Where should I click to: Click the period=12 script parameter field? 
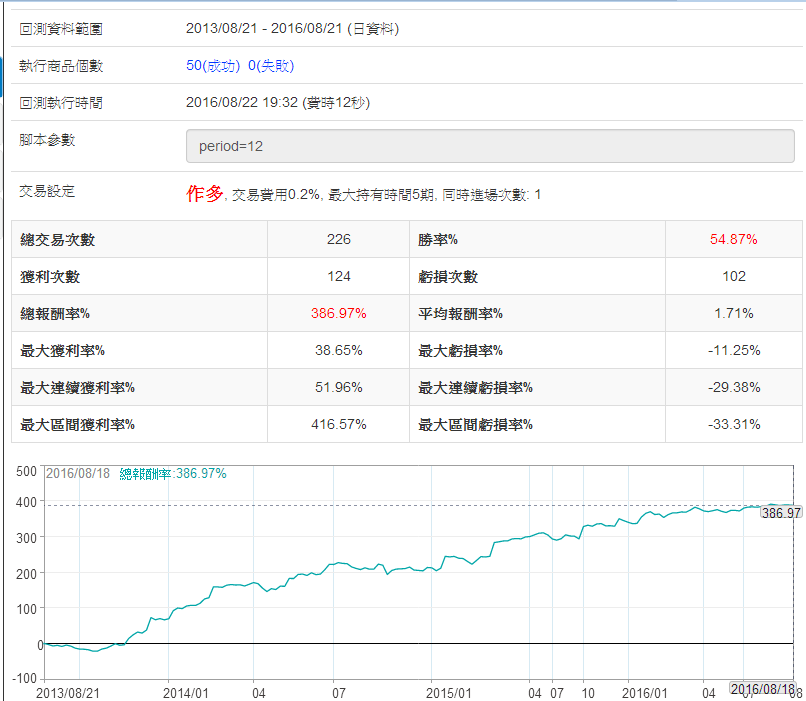click(x=490, y=146)
